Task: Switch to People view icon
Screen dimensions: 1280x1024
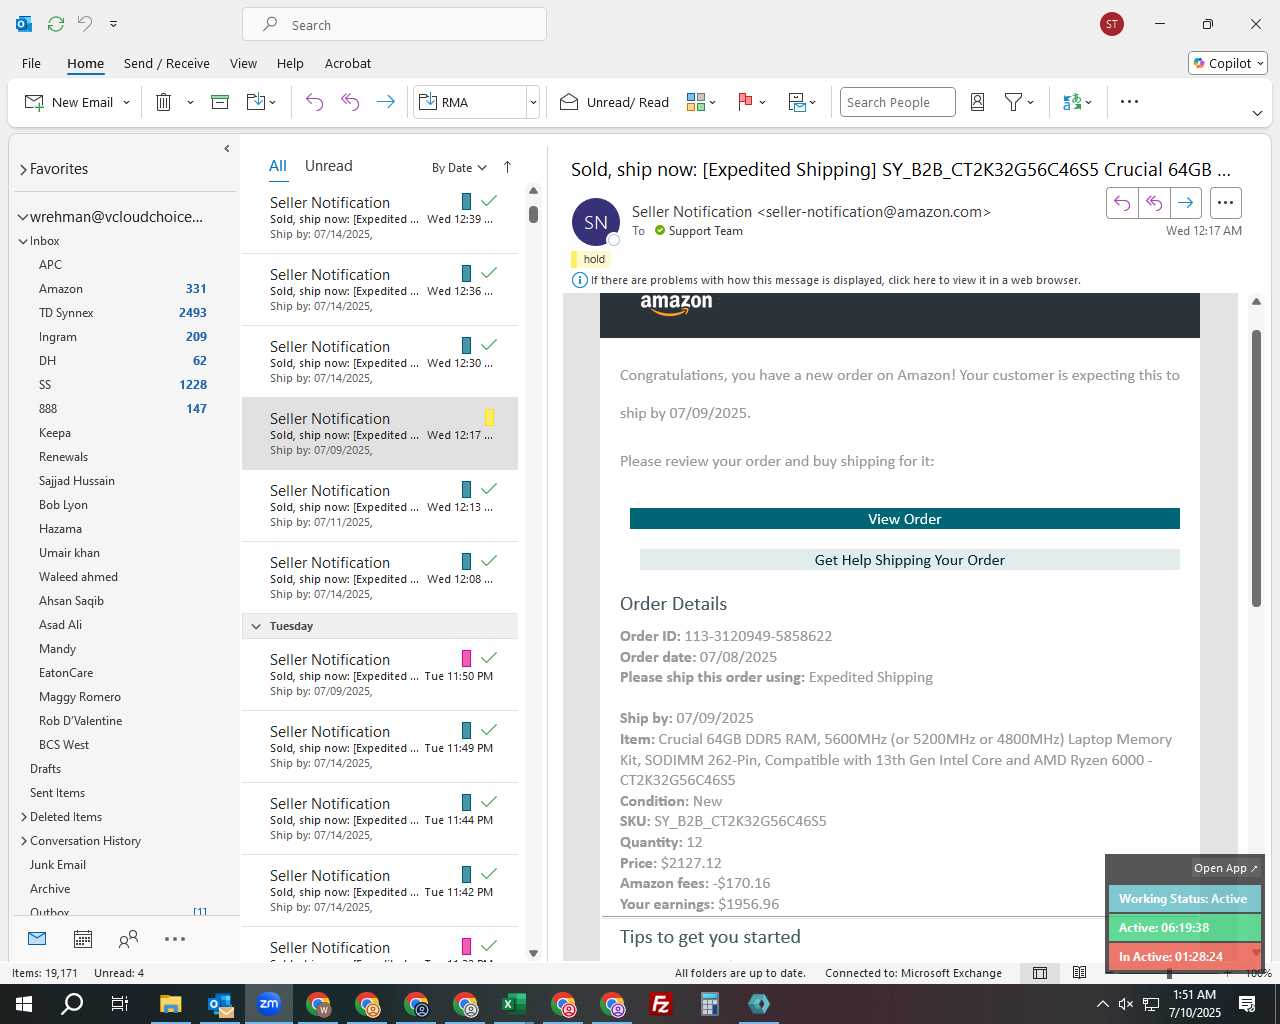Action: coord(128,939)
